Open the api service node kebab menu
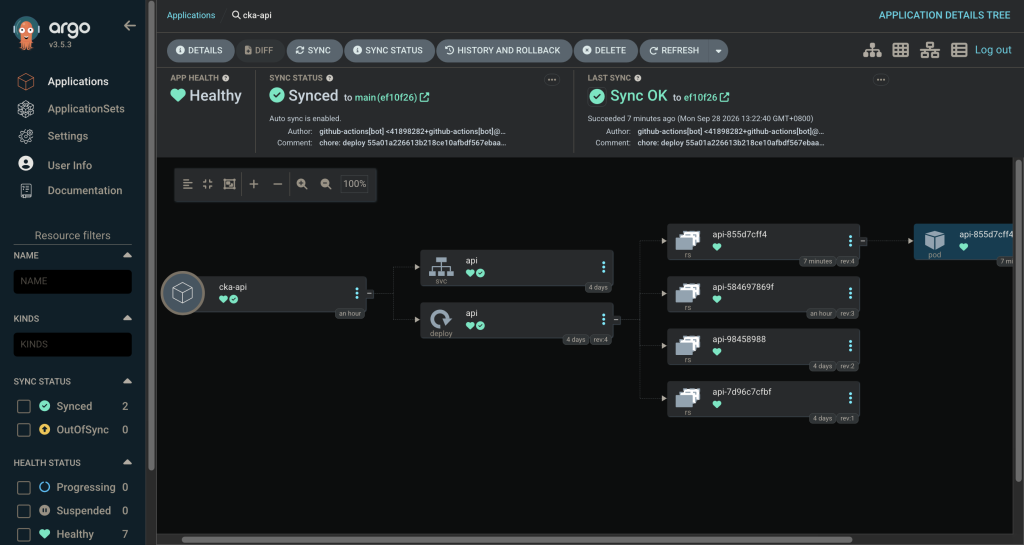The height and width of the screenshot is (545, 1024). (x=603, y=267)
